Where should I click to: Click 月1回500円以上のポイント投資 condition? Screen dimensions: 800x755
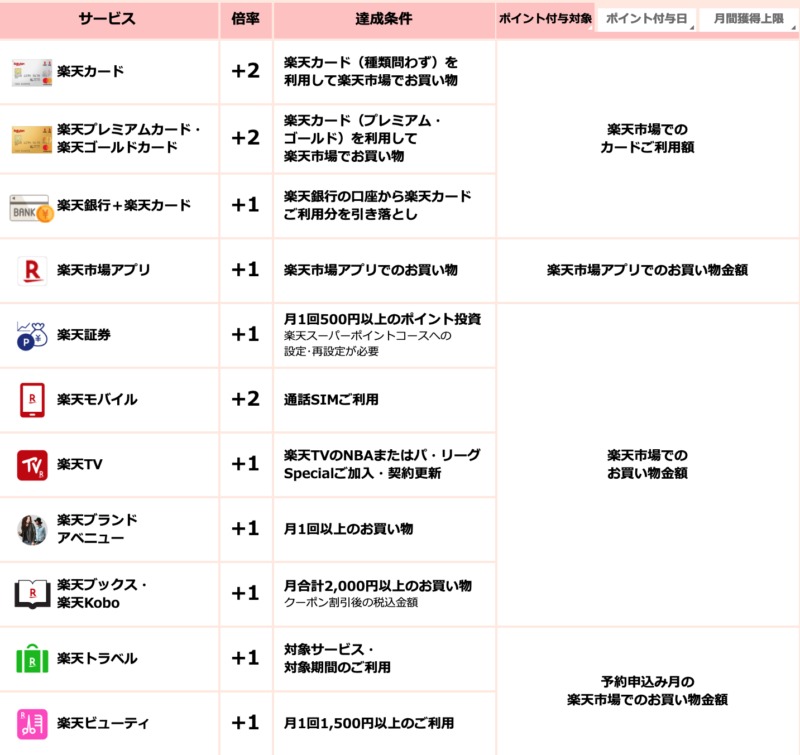[x=383, y=319]
